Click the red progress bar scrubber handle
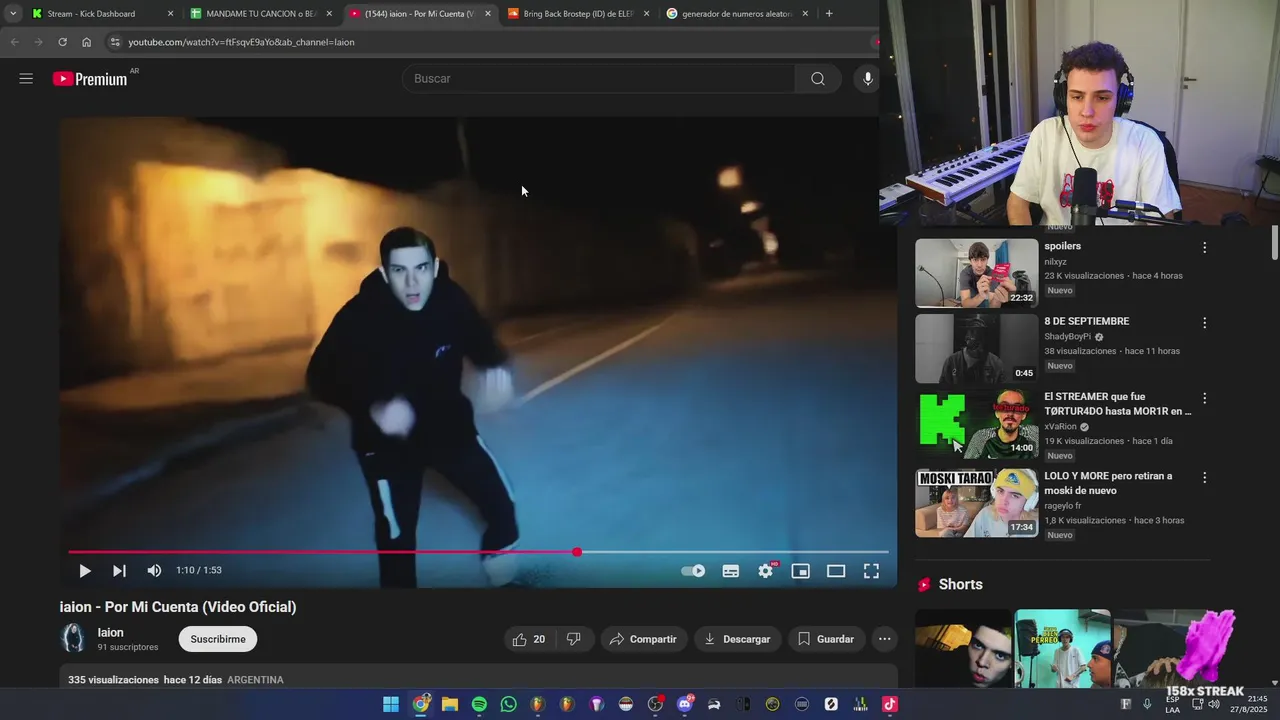This screenshot has height=720, width=1280. tap(577, 552)
